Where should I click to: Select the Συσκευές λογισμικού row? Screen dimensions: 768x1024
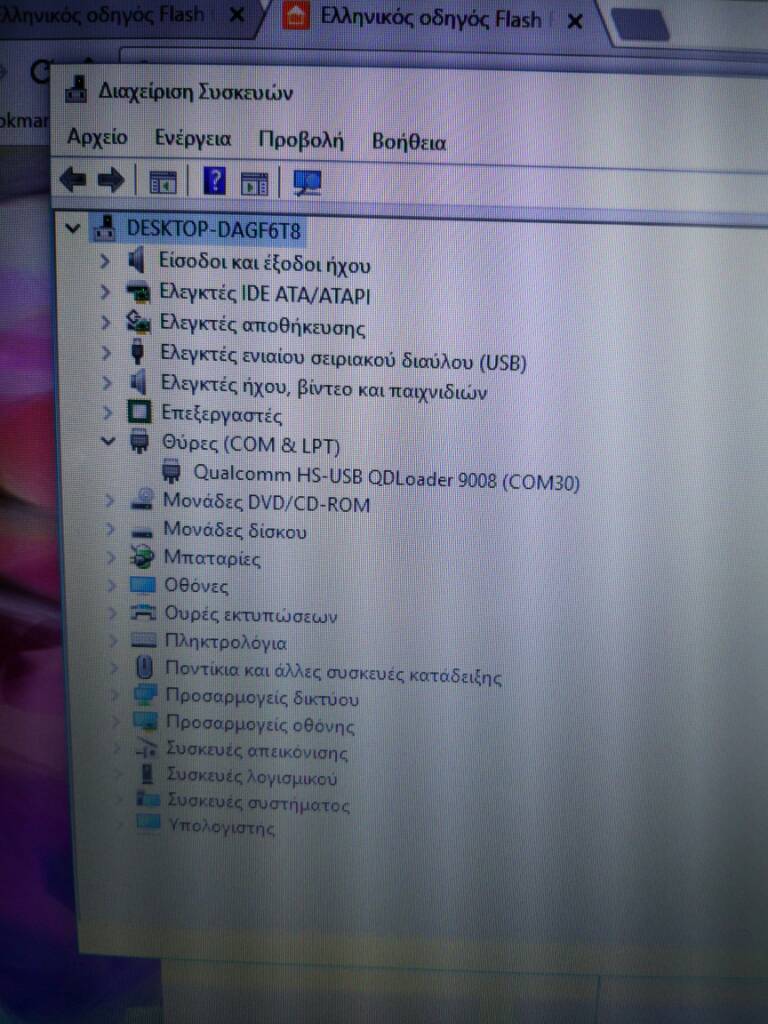point(252,777)
